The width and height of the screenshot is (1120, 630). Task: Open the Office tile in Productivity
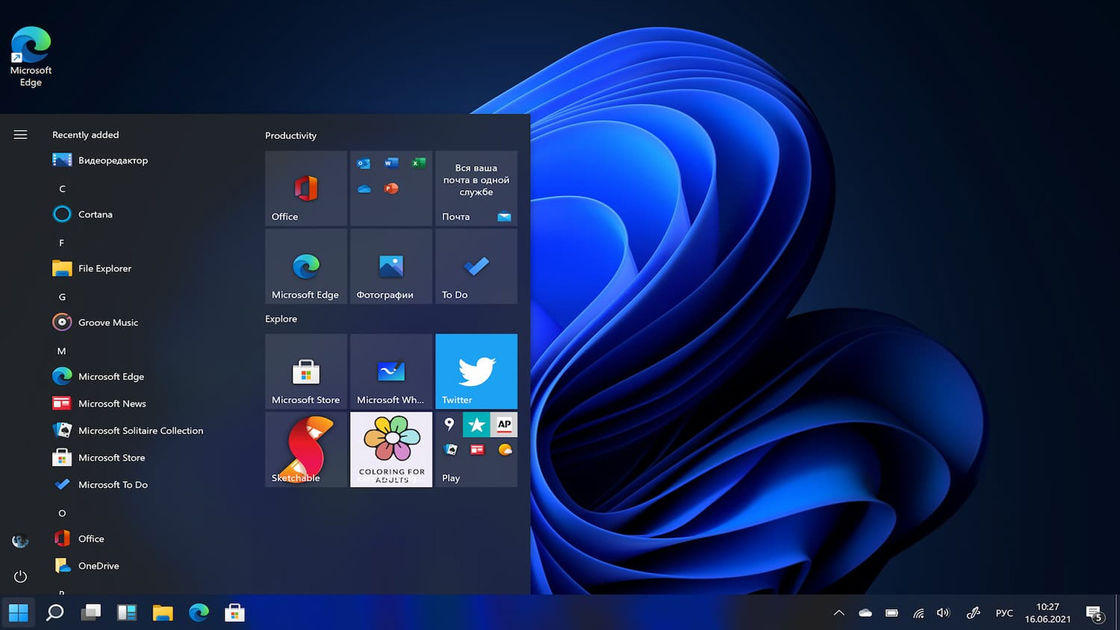[x=306, y=189]
